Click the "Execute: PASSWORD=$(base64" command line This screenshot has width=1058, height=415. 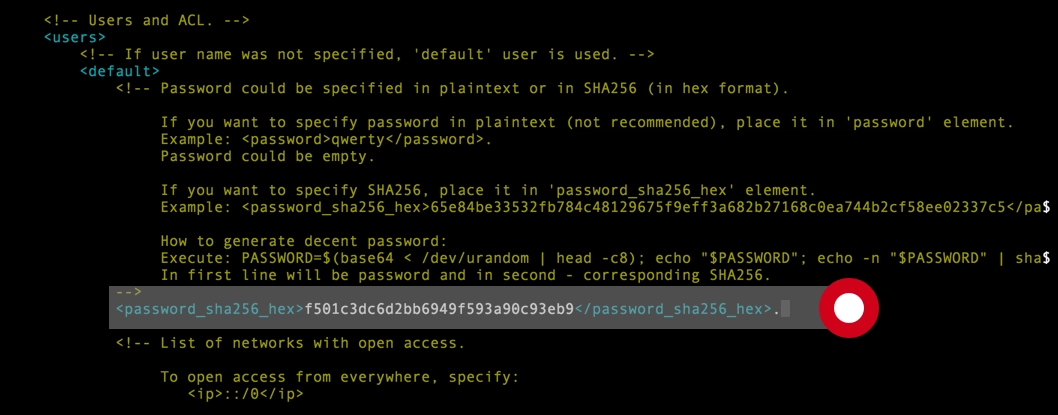pyautogui.click(x=605, y=258)
